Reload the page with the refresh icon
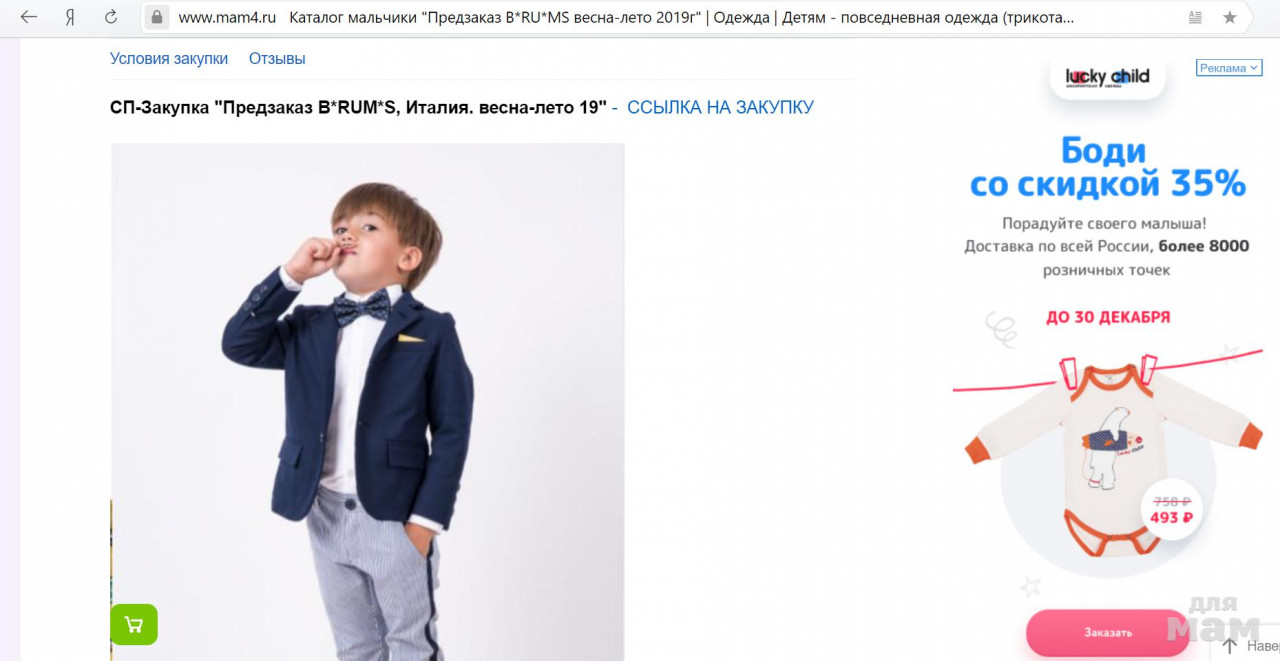Image resolution: width=1280 pixels, height=661 pixels. click(111, 17)
